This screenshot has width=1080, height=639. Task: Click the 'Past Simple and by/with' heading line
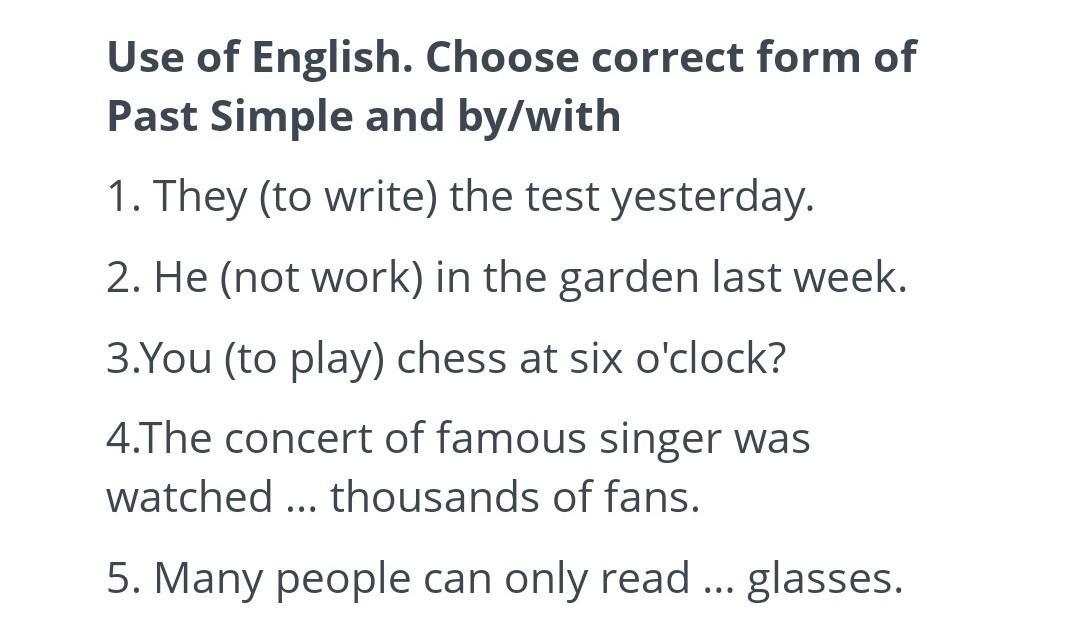[364, 116]
